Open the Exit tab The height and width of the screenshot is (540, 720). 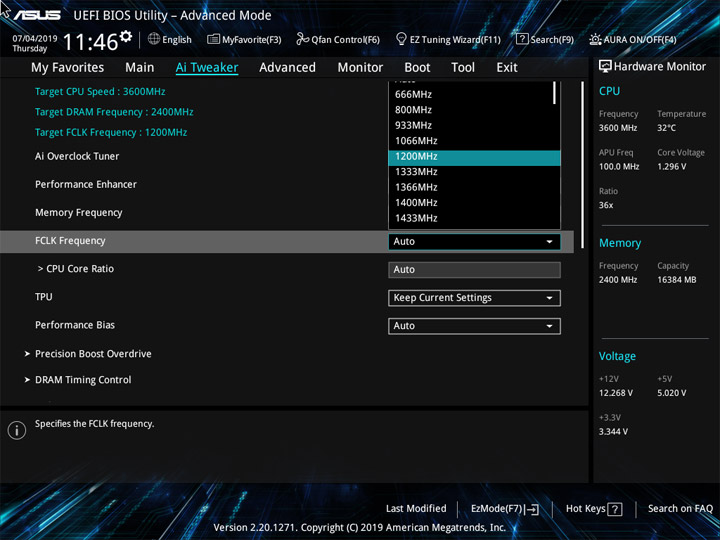click(x=507, y=68)
